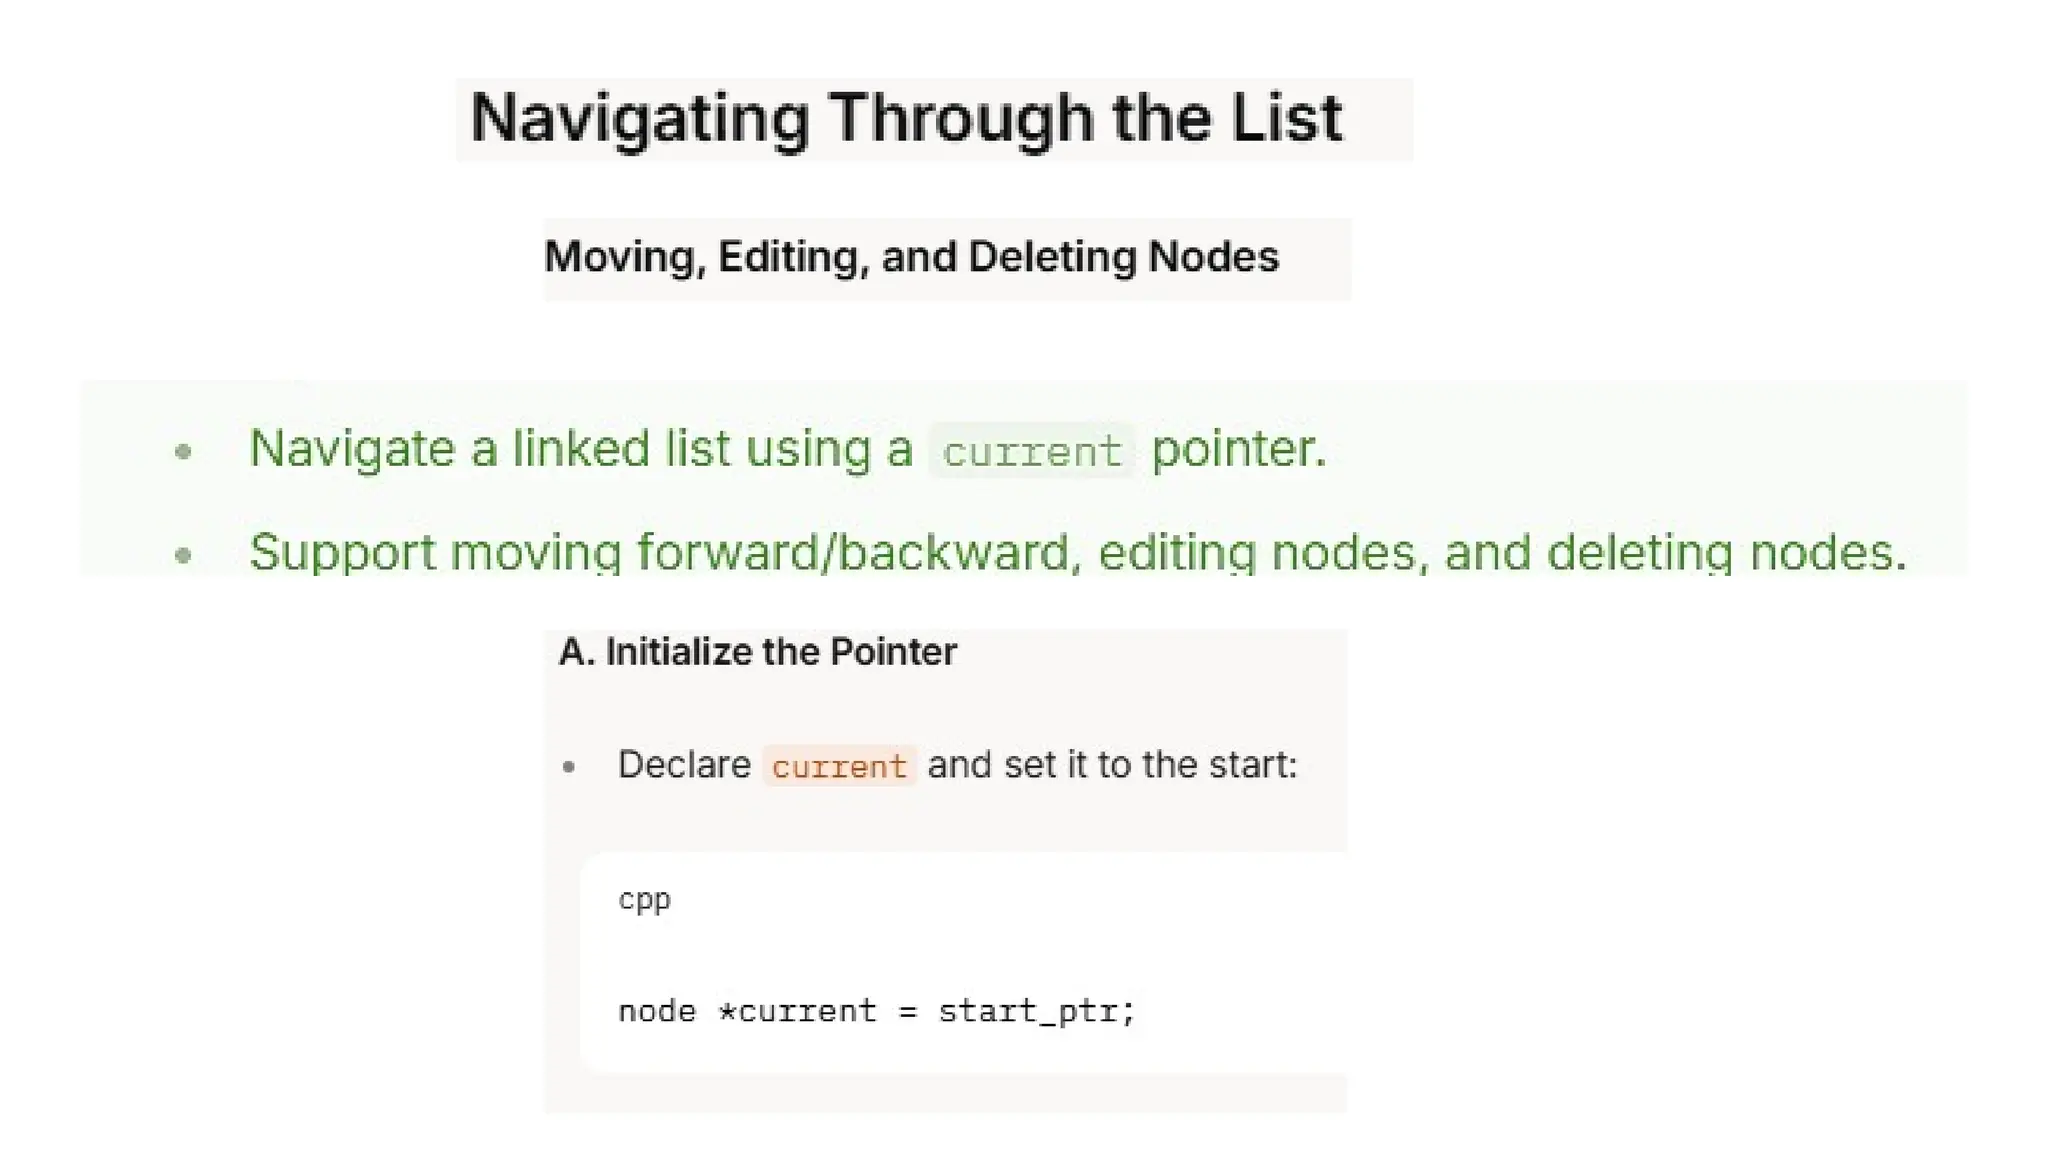
Task: Click the "Navigating Through the List" title
Action: tap(906, 119)
